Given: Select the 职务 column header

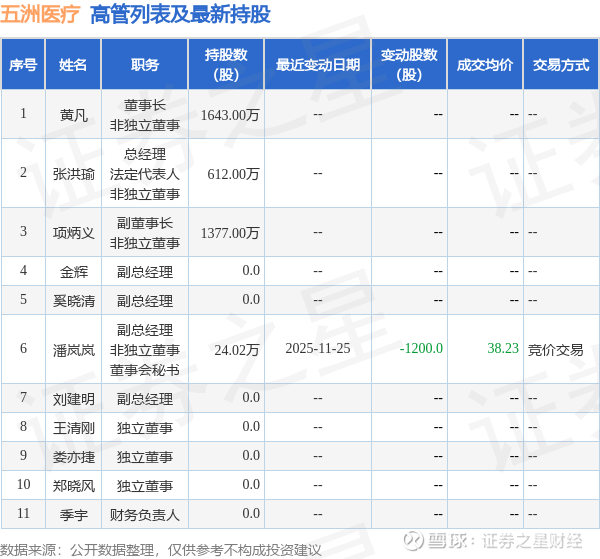Looking at the screenshot, I should [x=145, y=64].
